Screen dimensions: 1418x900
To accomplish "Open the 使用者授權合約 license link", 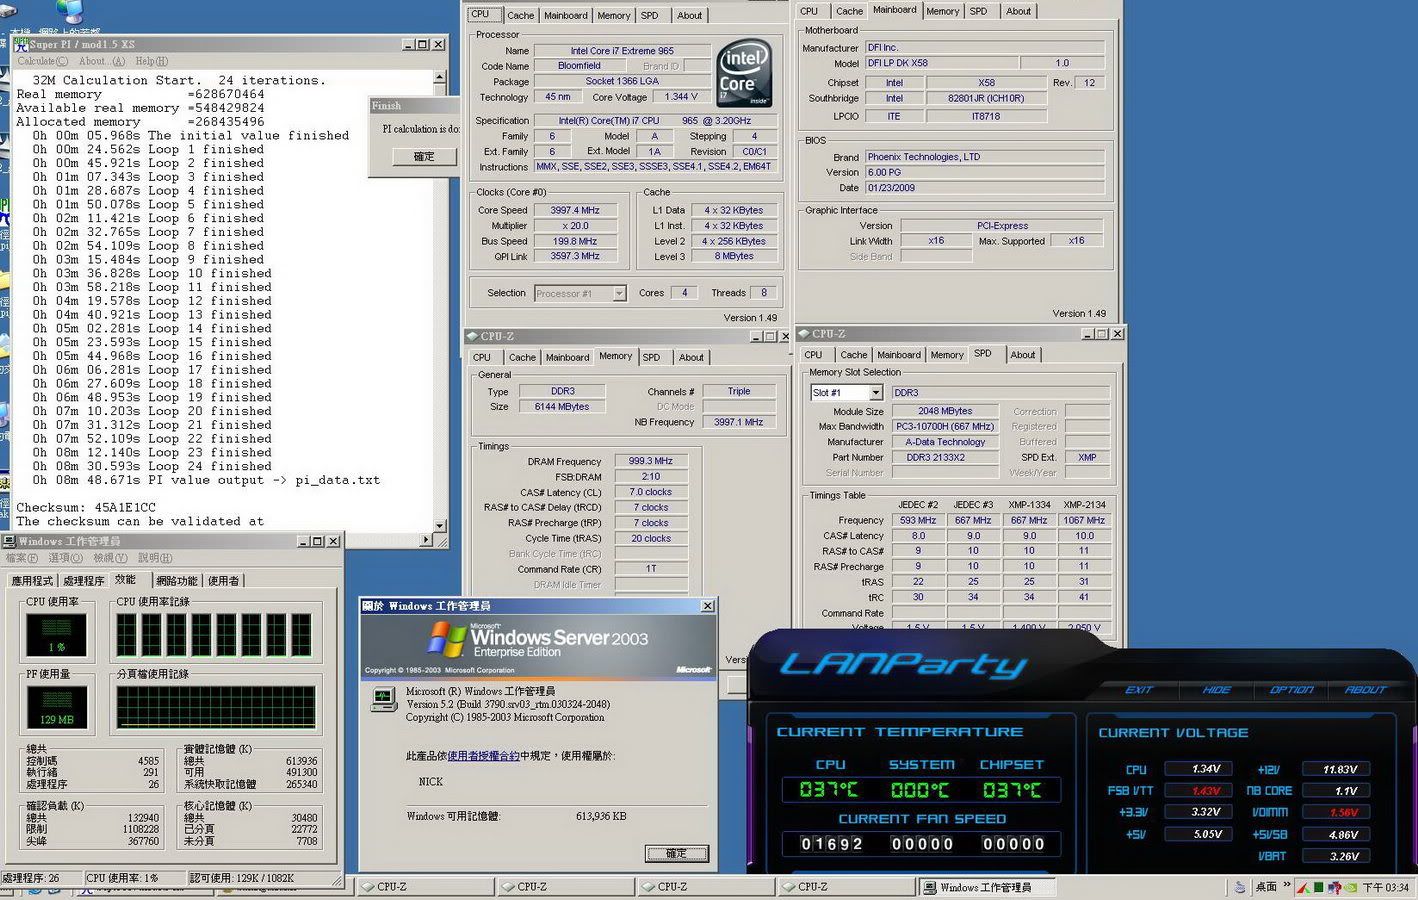I will click(x=483, y=756).
